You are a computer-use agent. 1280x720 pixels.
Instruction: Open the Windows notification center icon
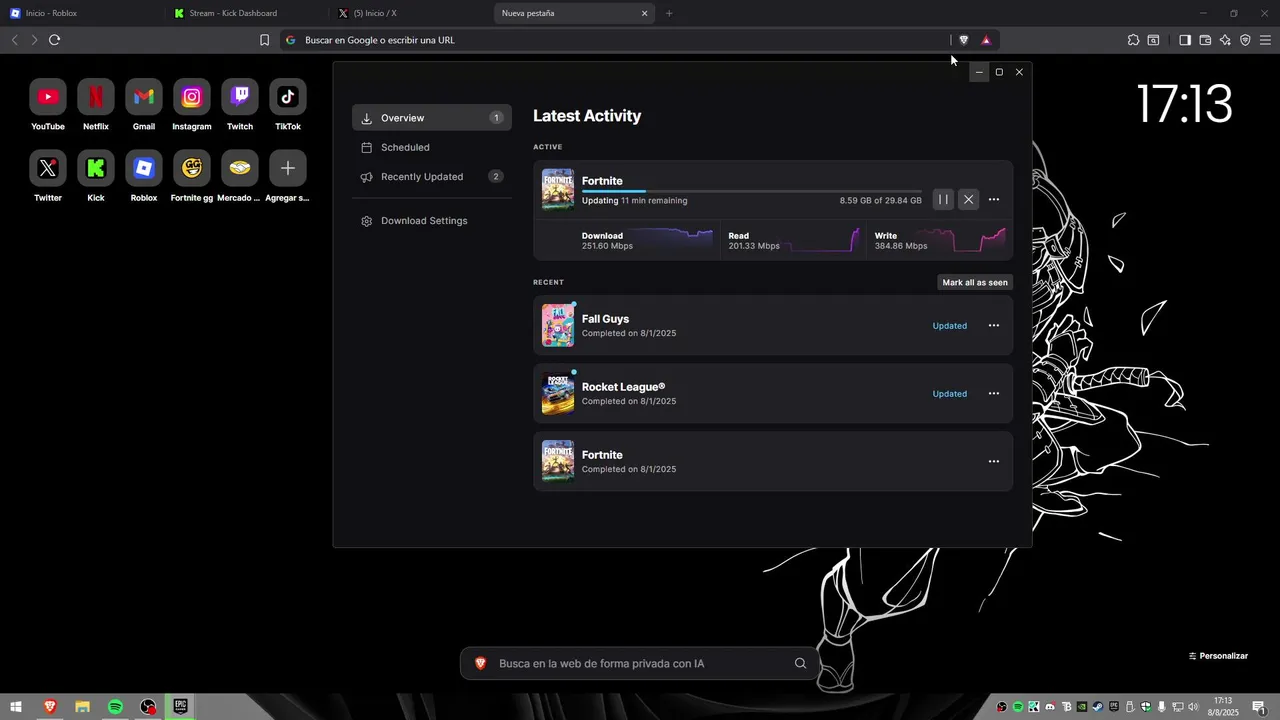[1259, 707]
